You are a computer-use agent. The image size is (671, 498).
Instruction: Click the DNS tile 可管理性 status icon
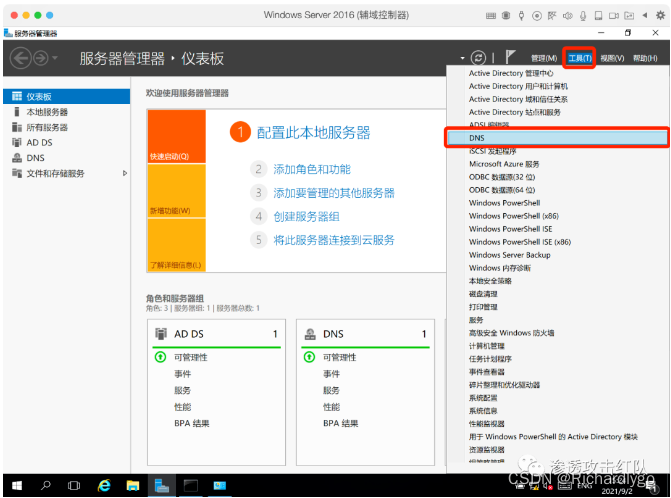pyautogui.click(x=309, y=357)
